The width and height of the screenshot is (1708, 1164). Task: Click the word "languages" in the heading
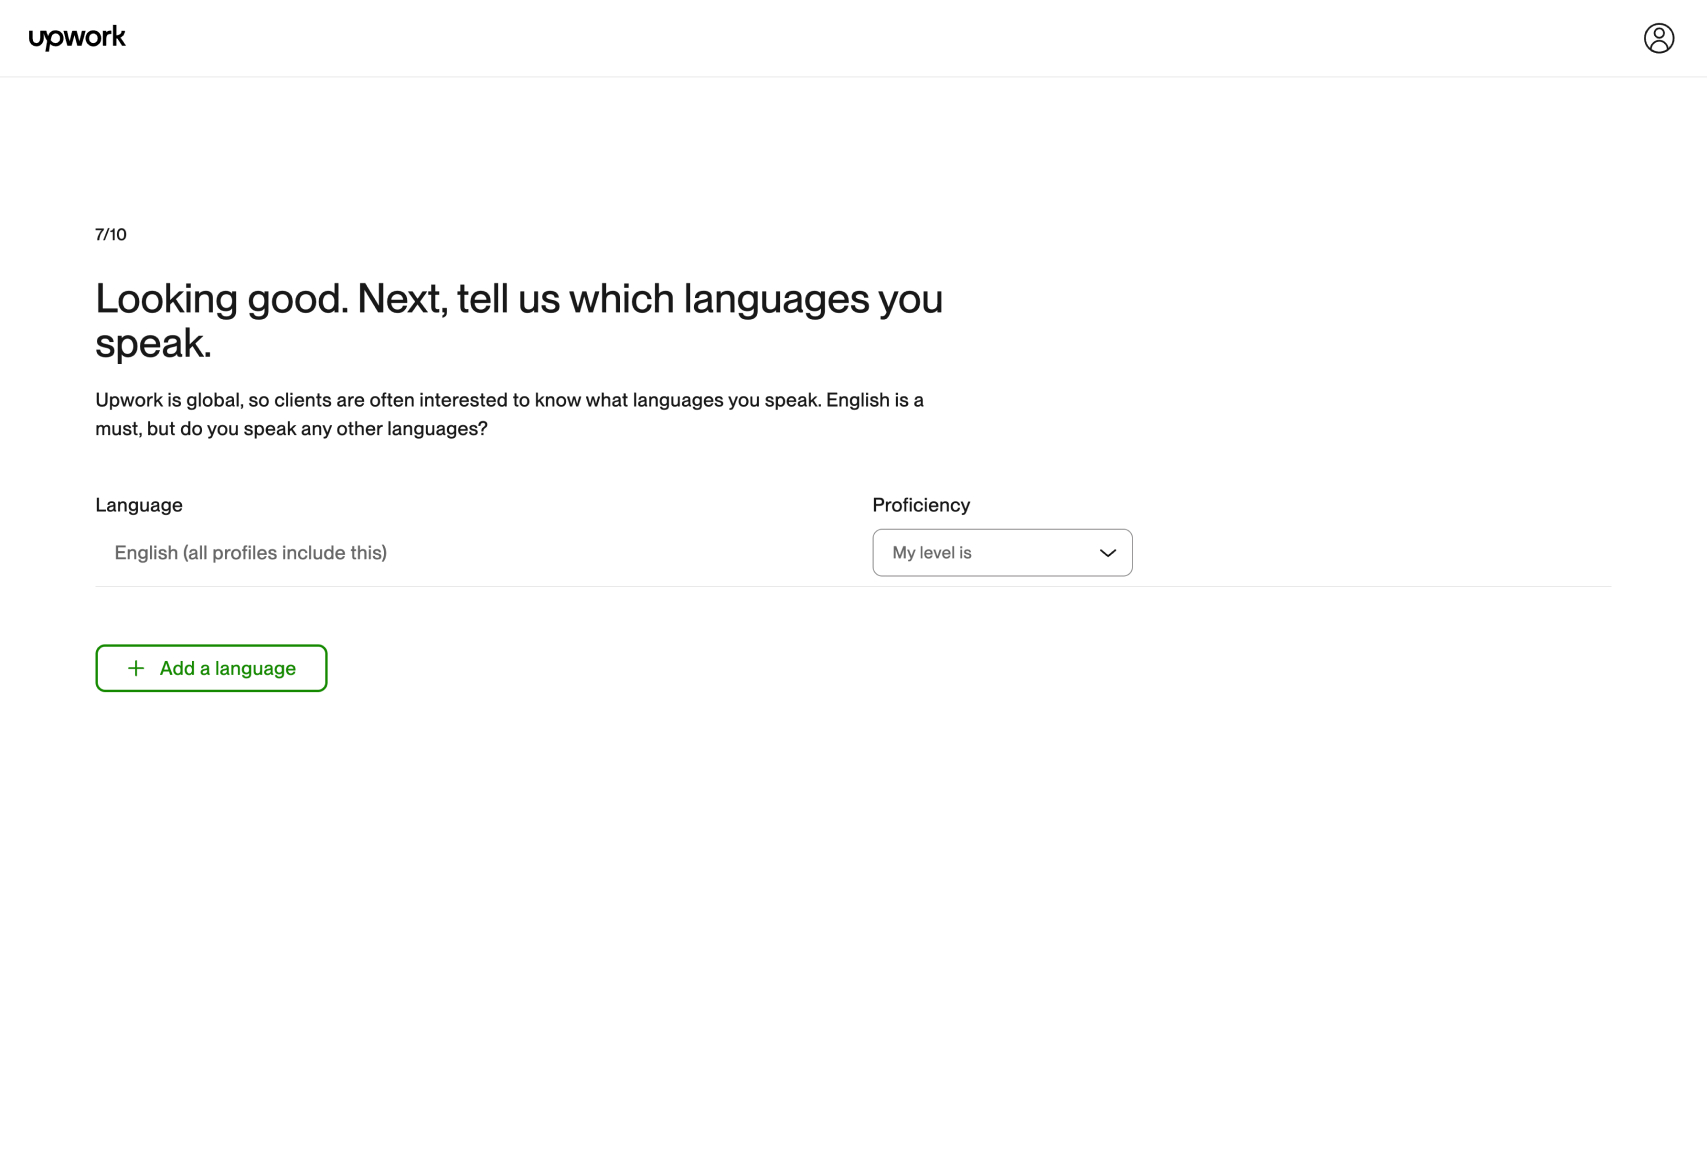[776, 300]
